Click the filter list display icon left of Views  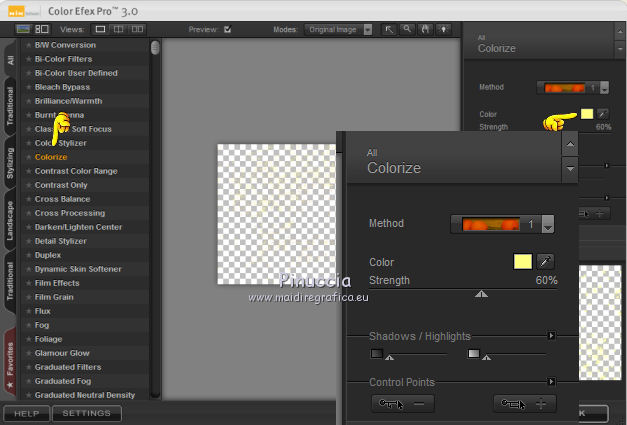[x=42, y=29]
